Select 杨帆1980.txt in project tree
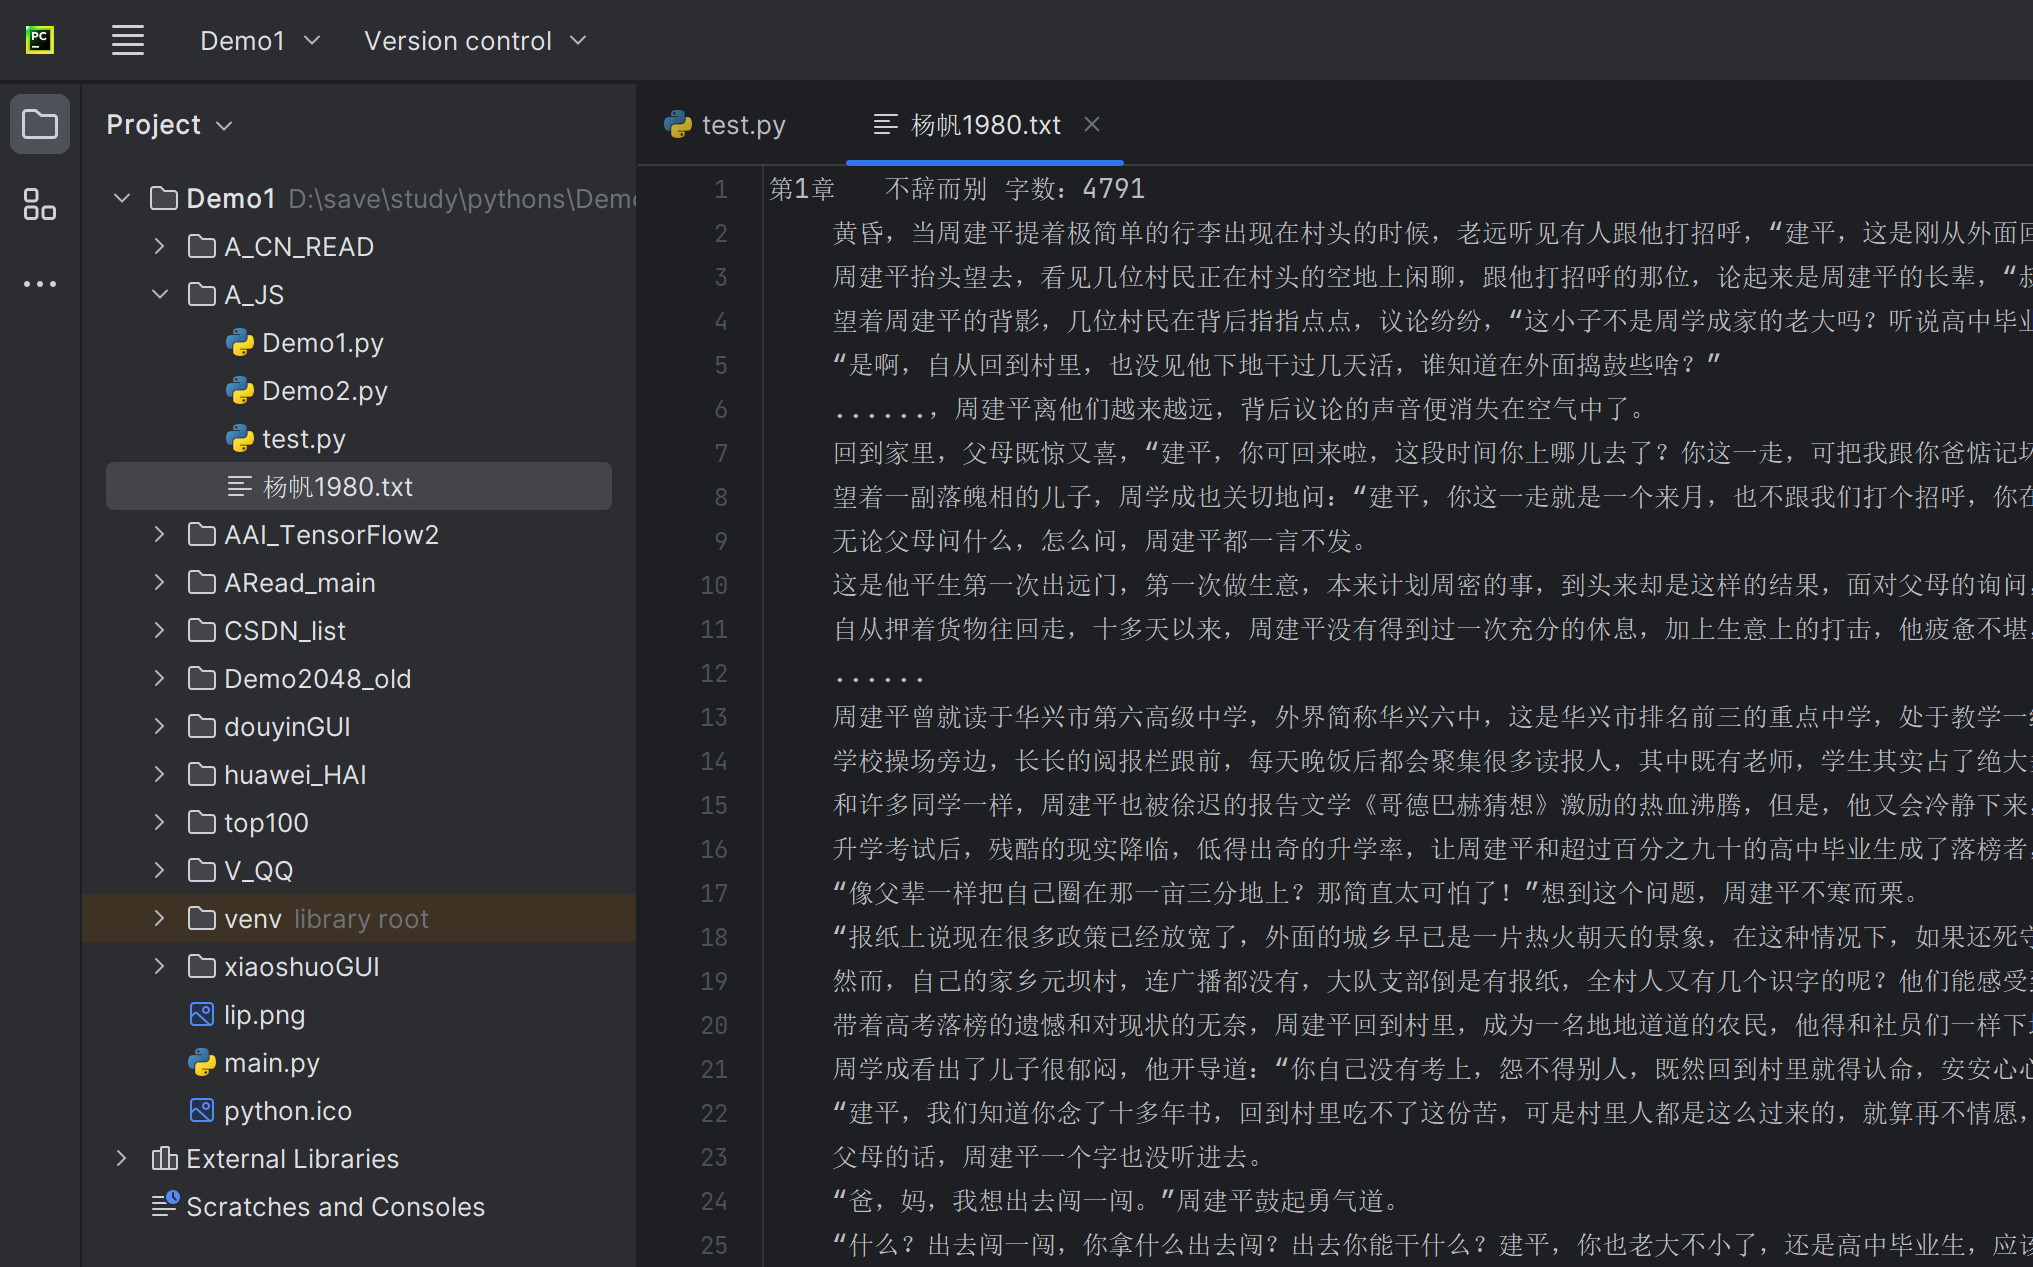2033x1267 pixels. pos(337,487)
